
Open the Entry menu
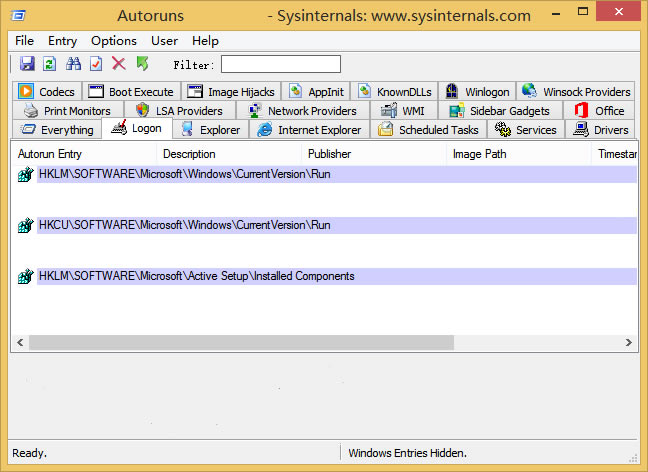click(x=62, y=41)
